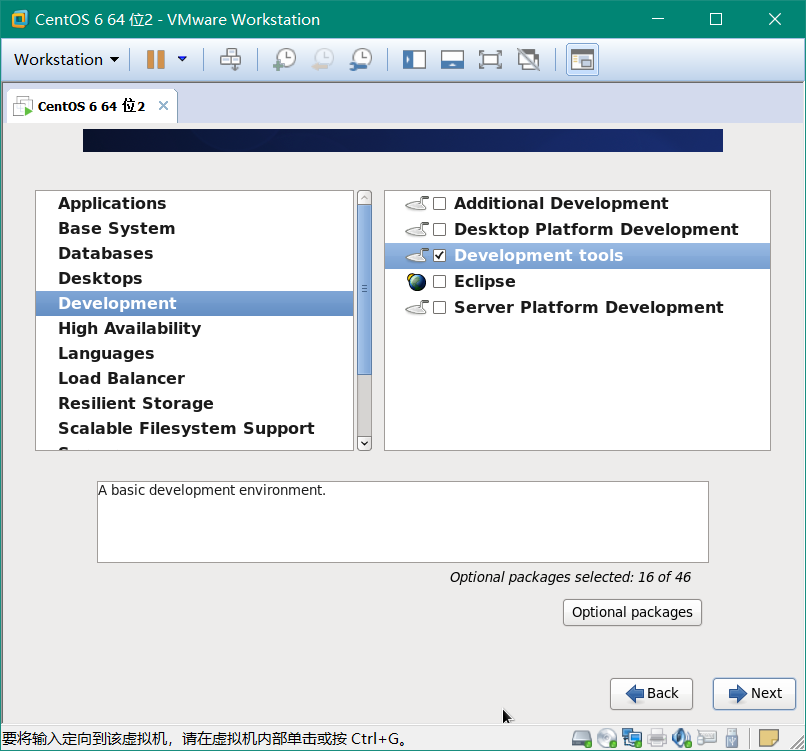Take a snapshot of the VM
Screen dimensions: 806x751
point(284,60)
